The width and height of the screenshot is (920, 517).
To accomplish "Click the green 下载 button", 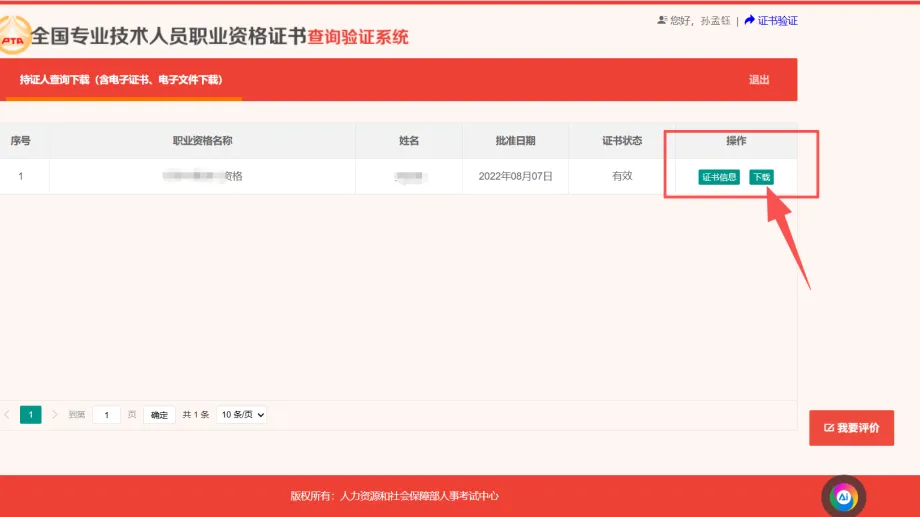I will tap(761, 177).
